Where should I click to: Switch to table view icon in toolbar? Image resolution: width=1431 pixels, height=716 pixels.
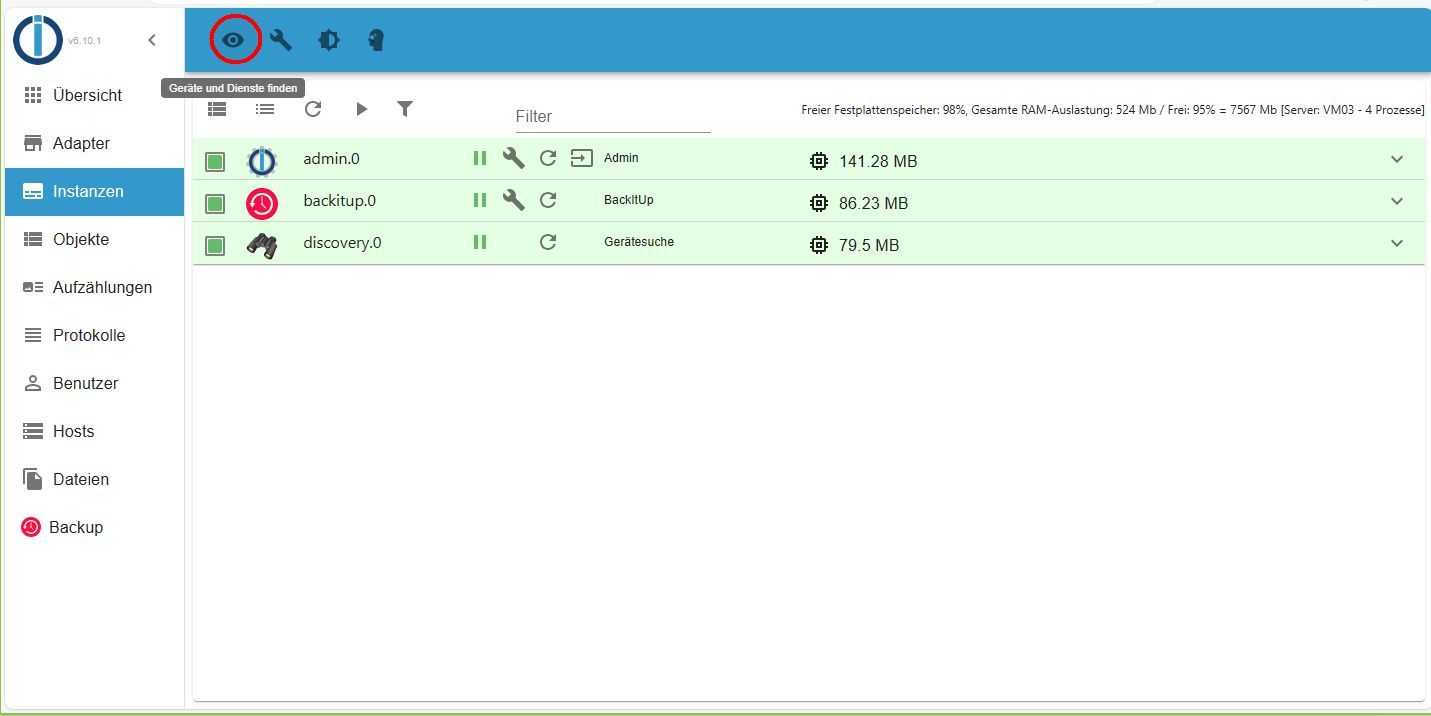(x=217, y=109)
